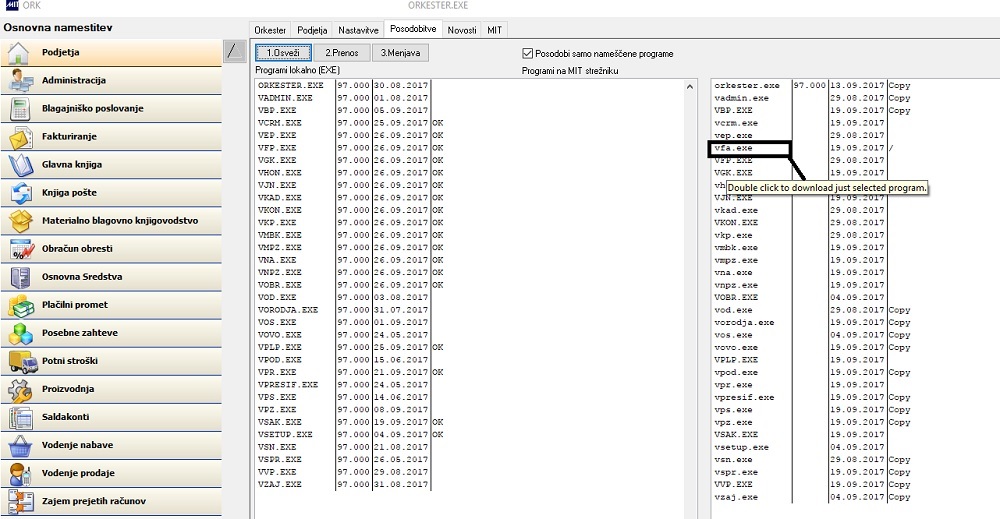This screenshot has width=1000, height=519.
Task: Open Potni stroški truck icon
Action: coord(22,361)
